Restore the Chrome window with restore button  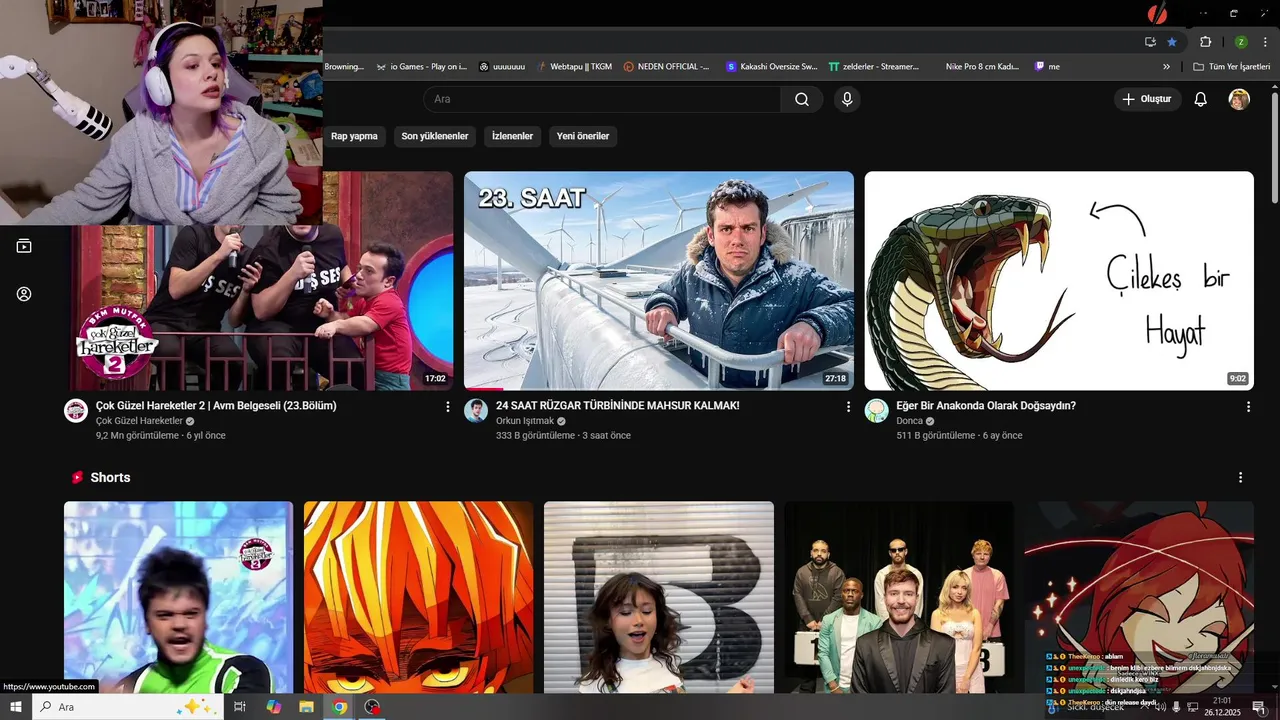[x=1233, y=13]
